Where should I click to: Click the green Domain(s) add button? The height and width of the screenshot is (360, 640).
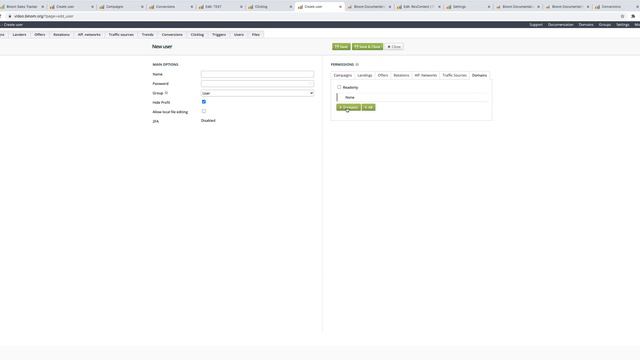click(348, 107)
